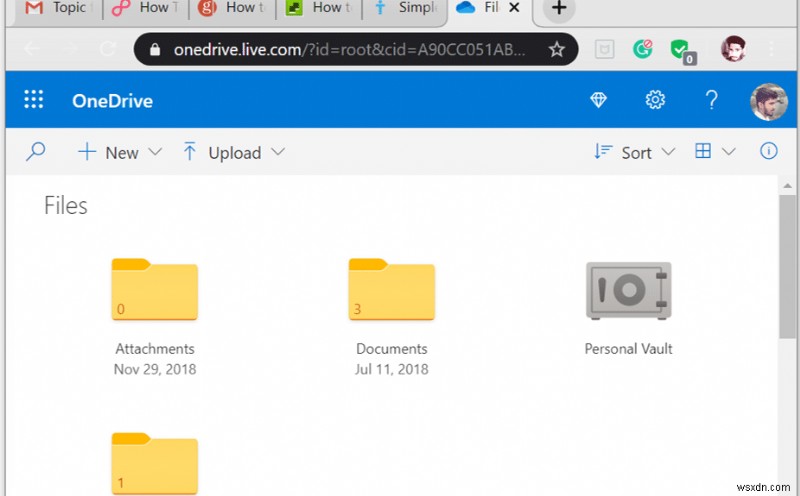Close the OneDrive Files tab

pyautogui.click(x=514, y=8)
